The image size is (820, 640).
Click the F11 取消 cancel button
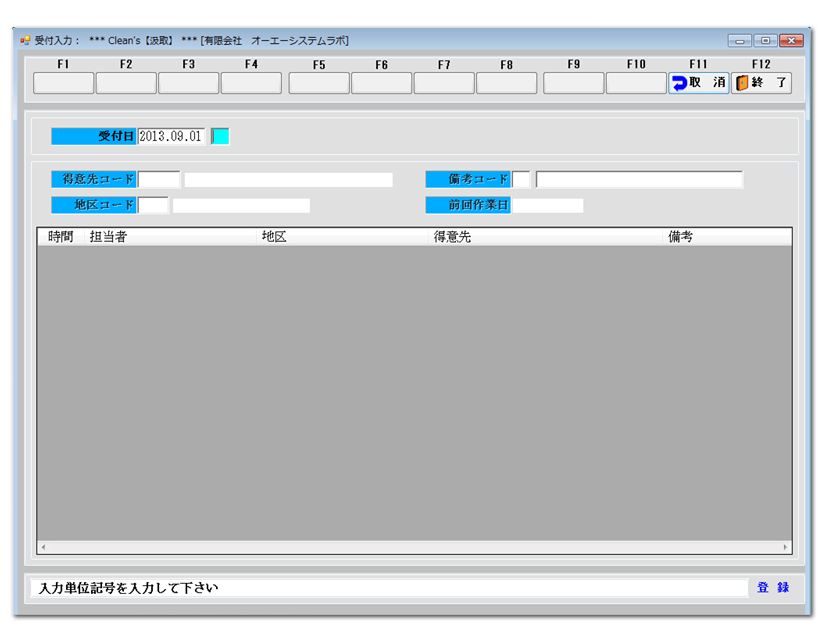click(x=698, y=83)
